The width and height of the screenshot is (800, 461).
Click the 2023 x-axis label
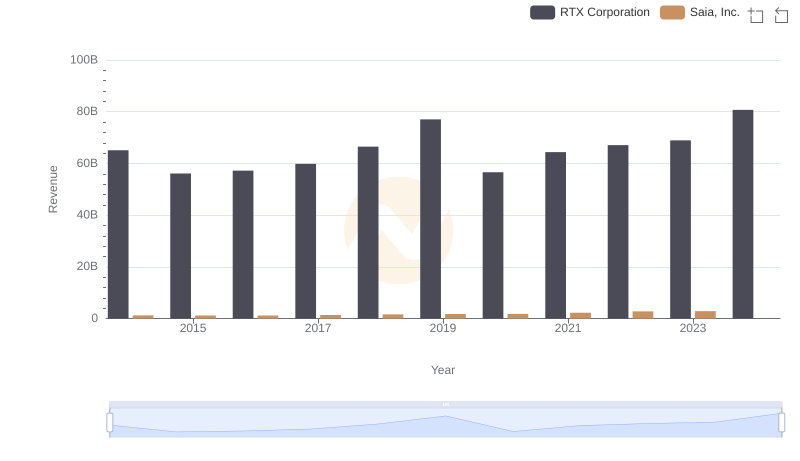point(693,328)
